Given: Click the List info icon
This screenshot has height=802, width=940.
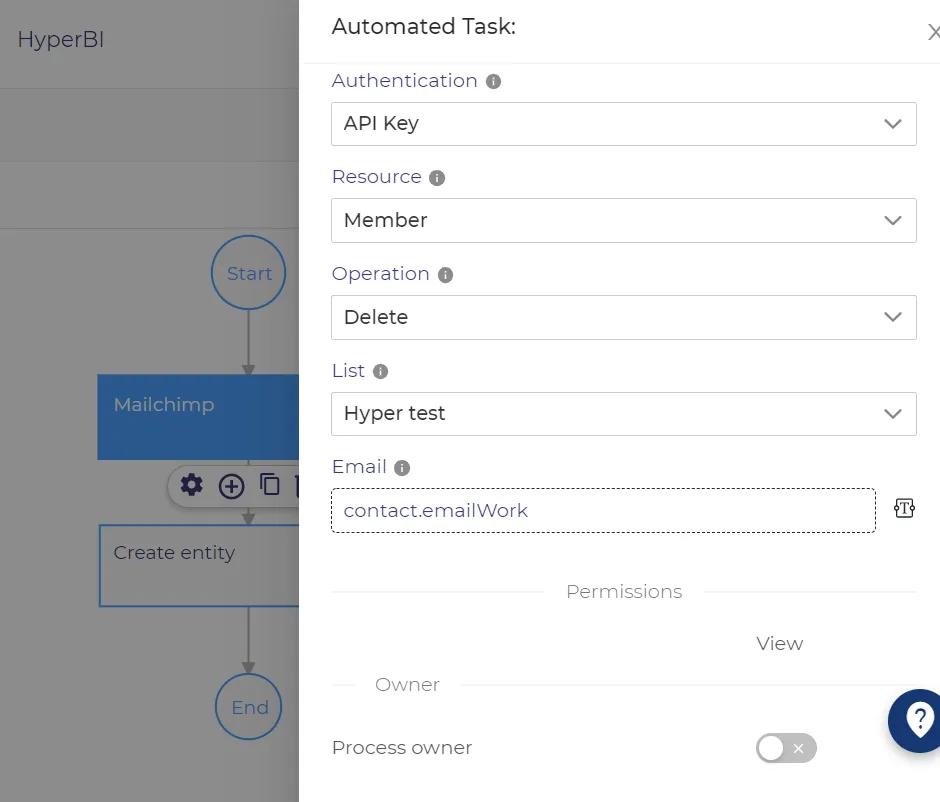Looking at the screenshot, I should pyautogui.click(x=381, y=372).
